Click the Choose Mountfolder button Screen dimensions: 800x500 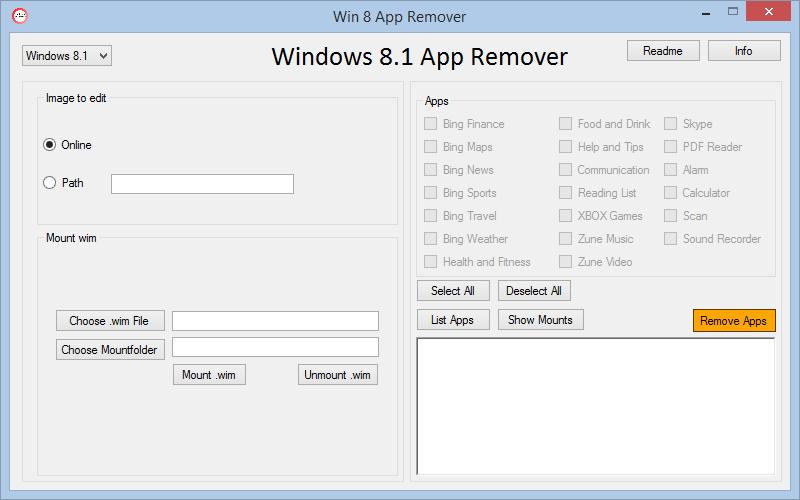(x=110, y=349)
